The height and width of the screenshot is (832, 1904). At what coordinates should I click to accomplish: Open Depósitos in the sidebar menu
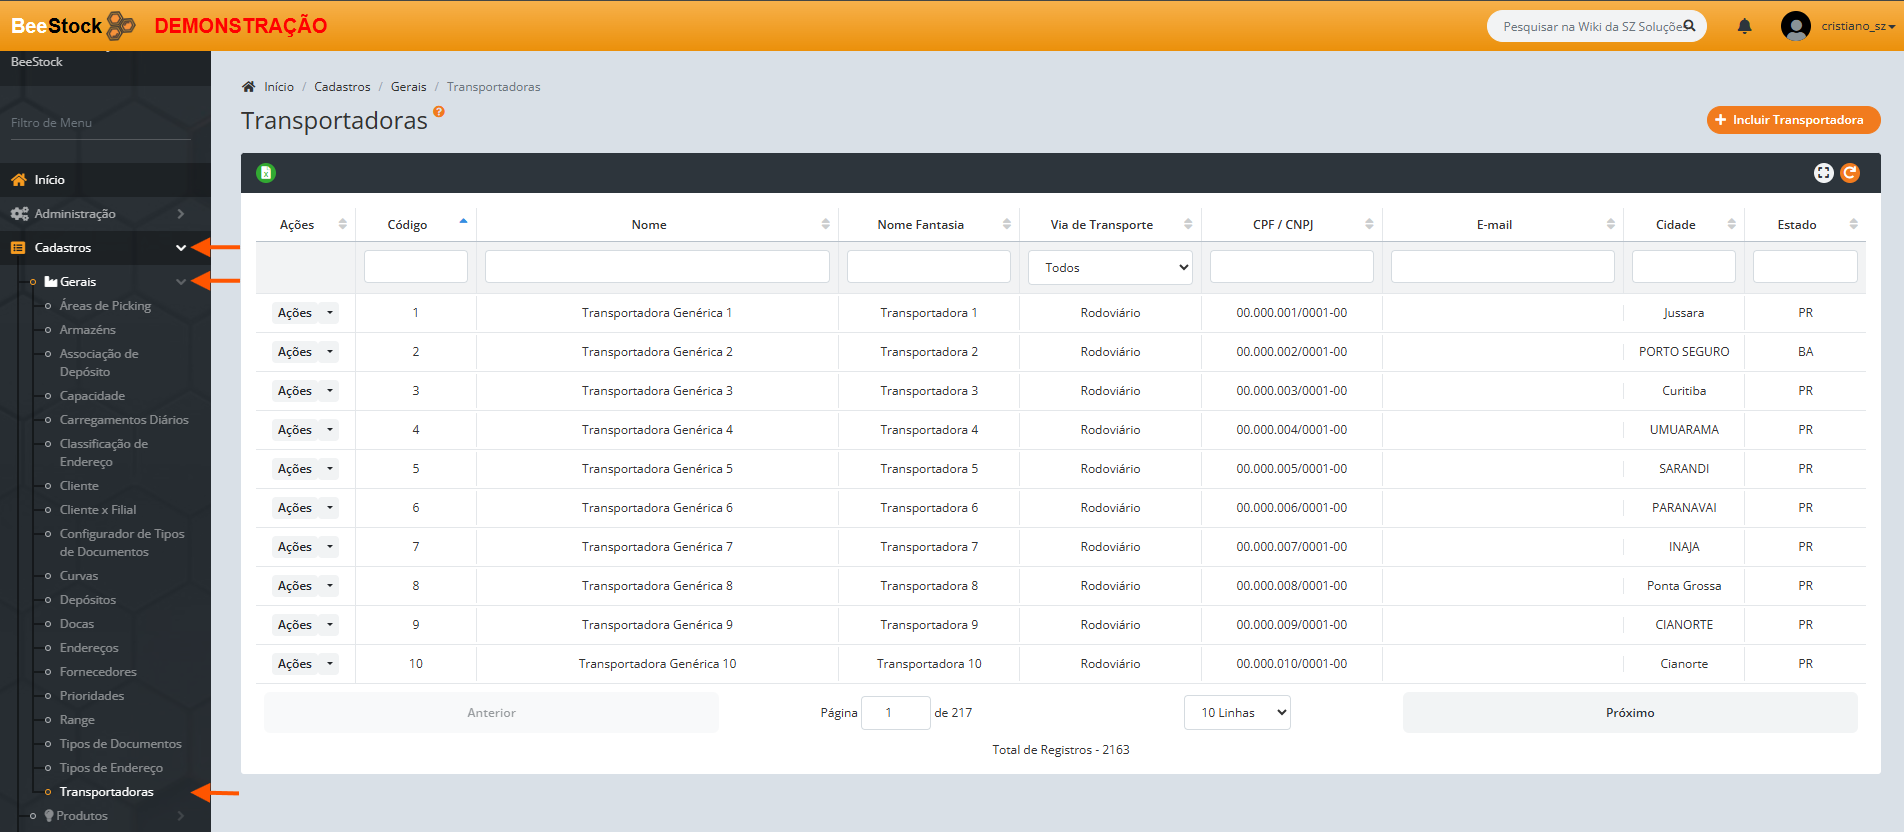pyautogui.click(x=88, y=600)
